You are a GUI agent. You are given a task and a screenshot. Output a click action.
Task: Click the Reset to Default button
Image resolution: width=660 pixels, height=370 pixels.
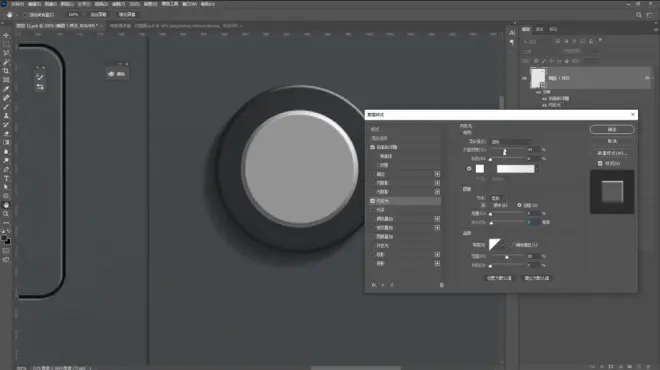537,278
